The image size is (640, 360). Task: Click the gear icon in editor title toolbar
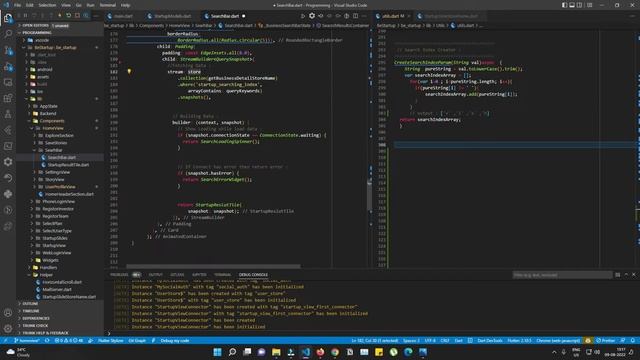312,16
